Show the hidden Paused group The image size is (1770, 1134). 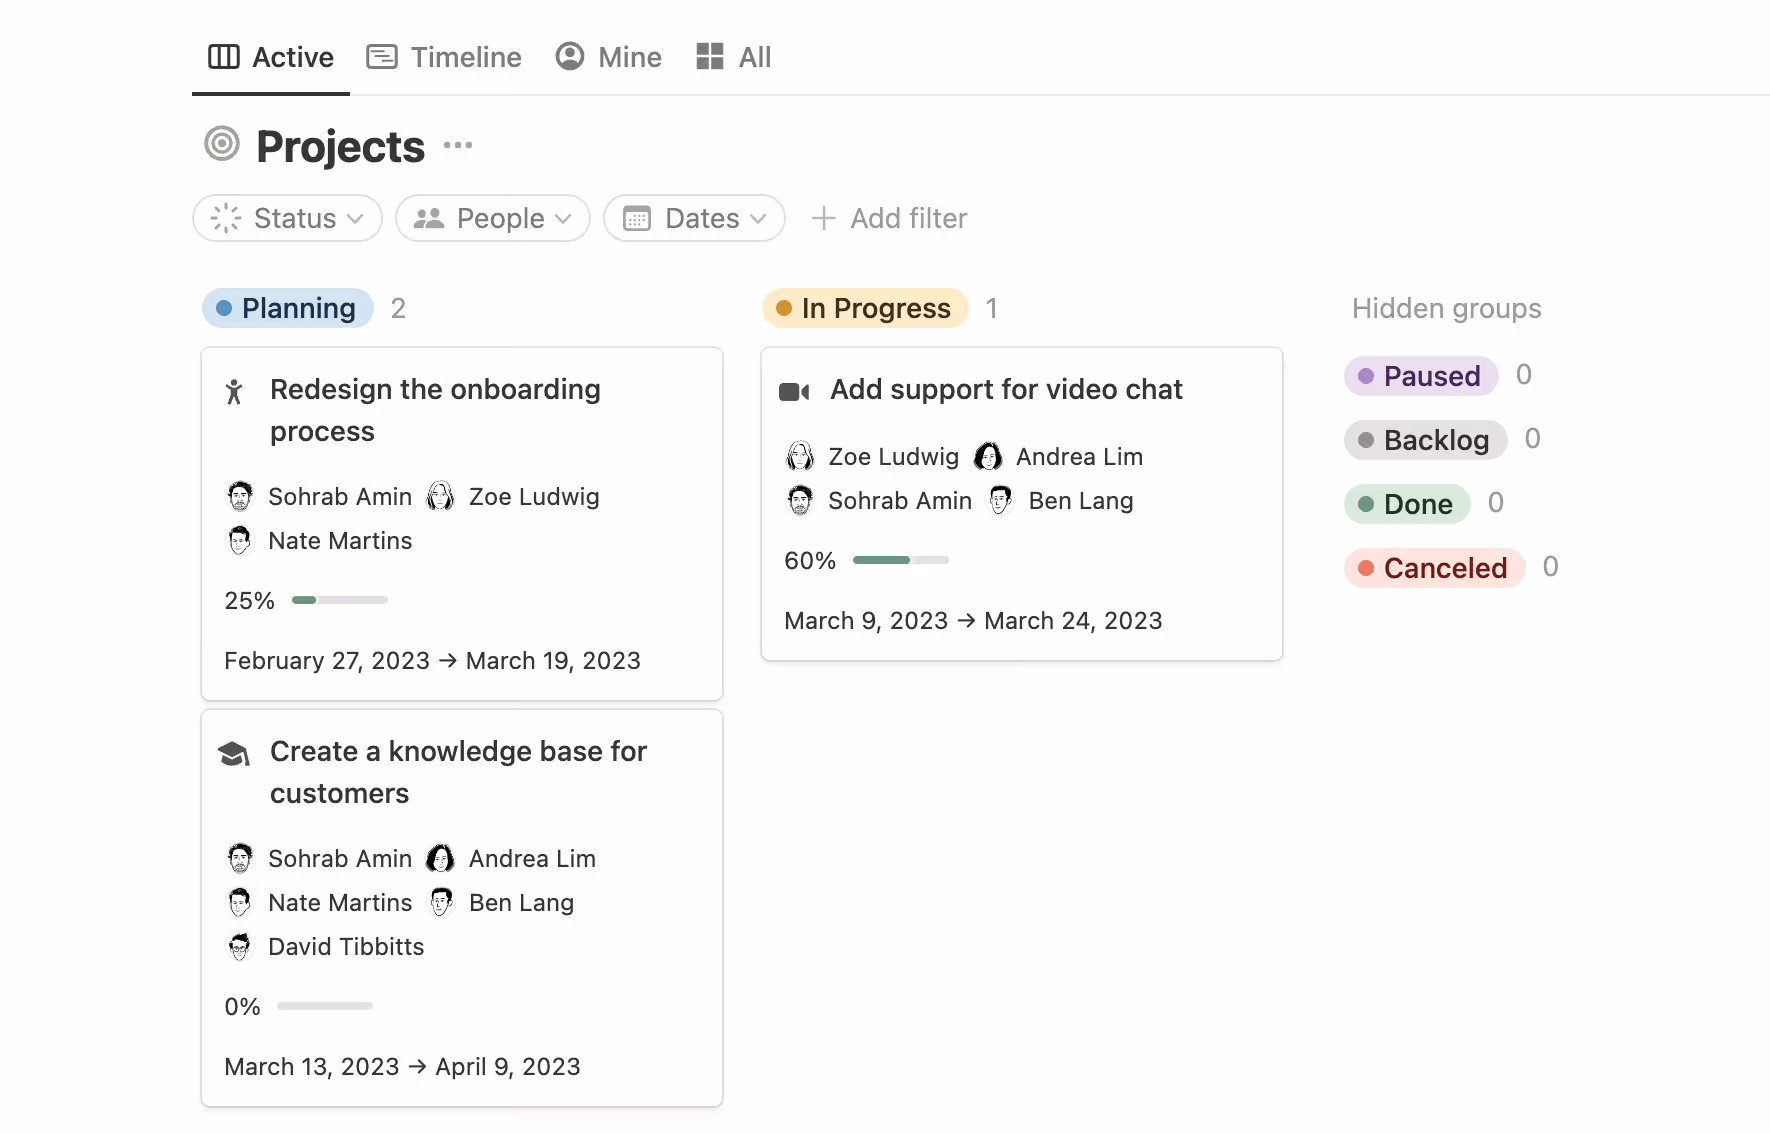[x=1421, y=376]
